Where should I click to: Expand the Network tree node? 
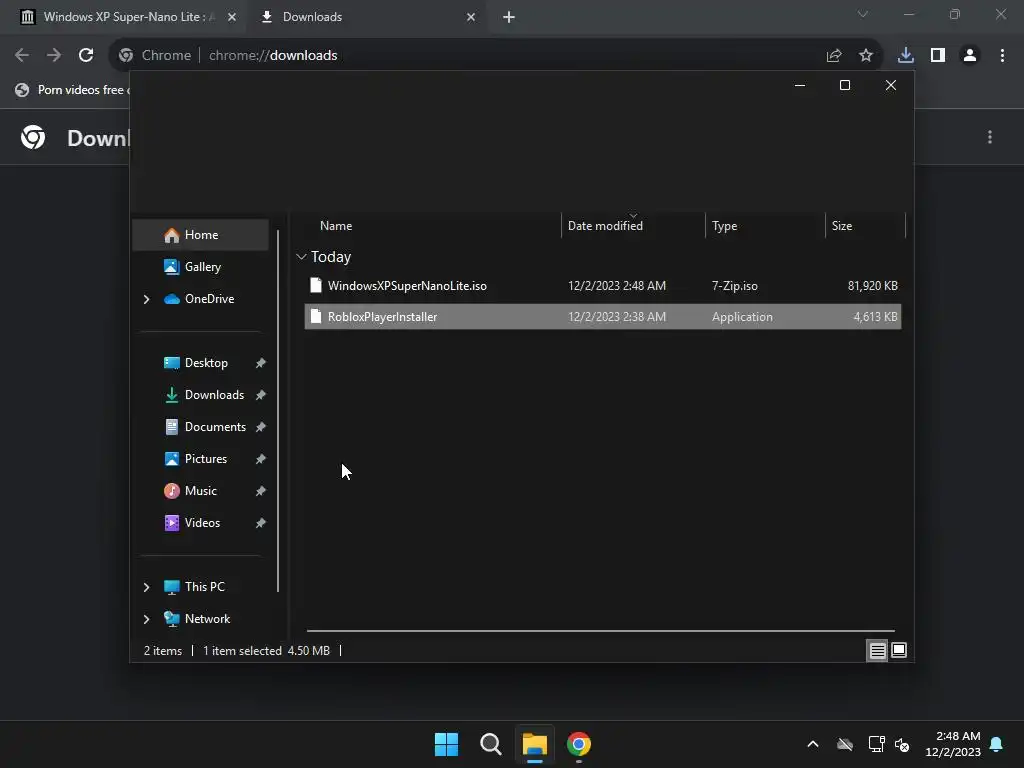coord(146,619)
